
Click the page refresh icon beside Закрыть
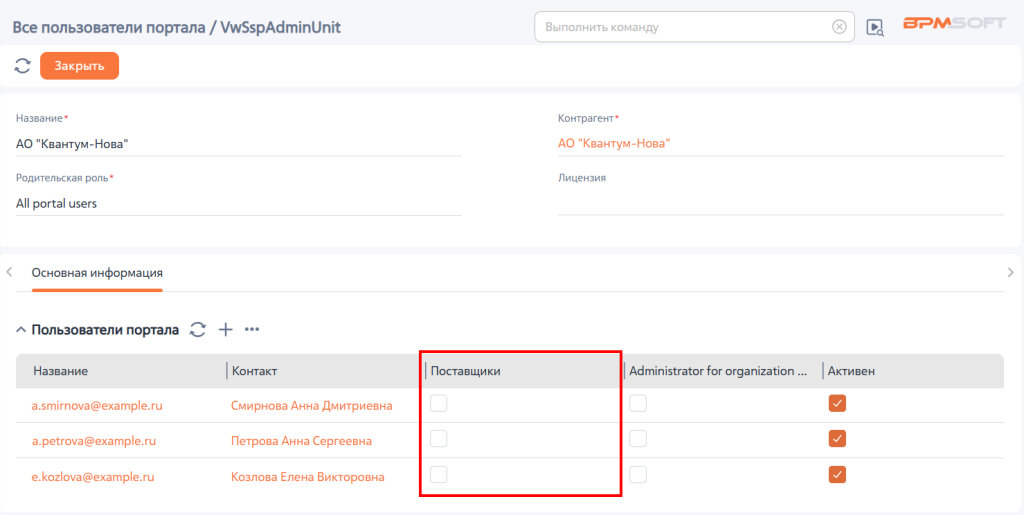coord(23,66)
